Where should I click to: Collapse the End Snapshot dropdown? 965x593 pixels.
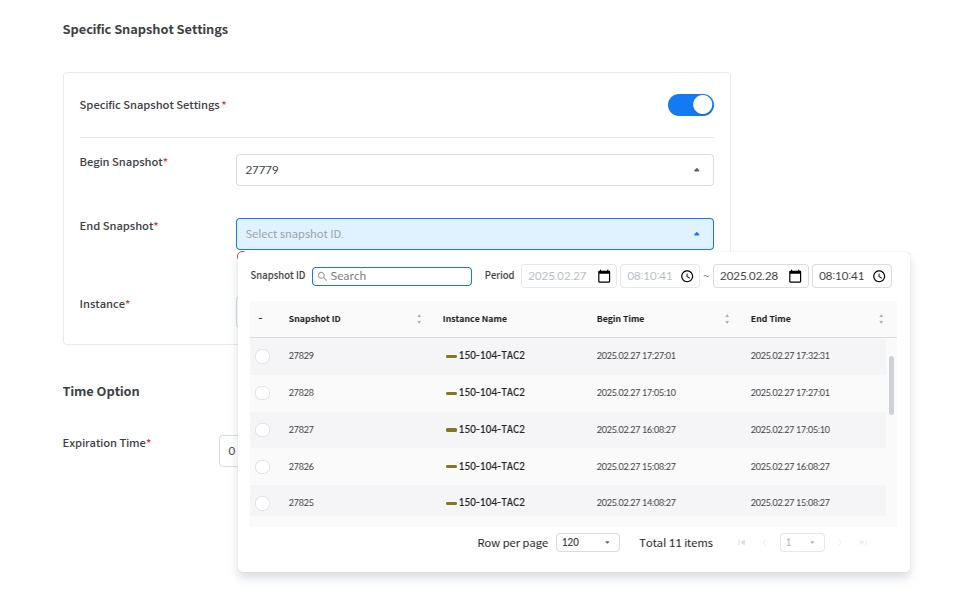coord(697,234)
